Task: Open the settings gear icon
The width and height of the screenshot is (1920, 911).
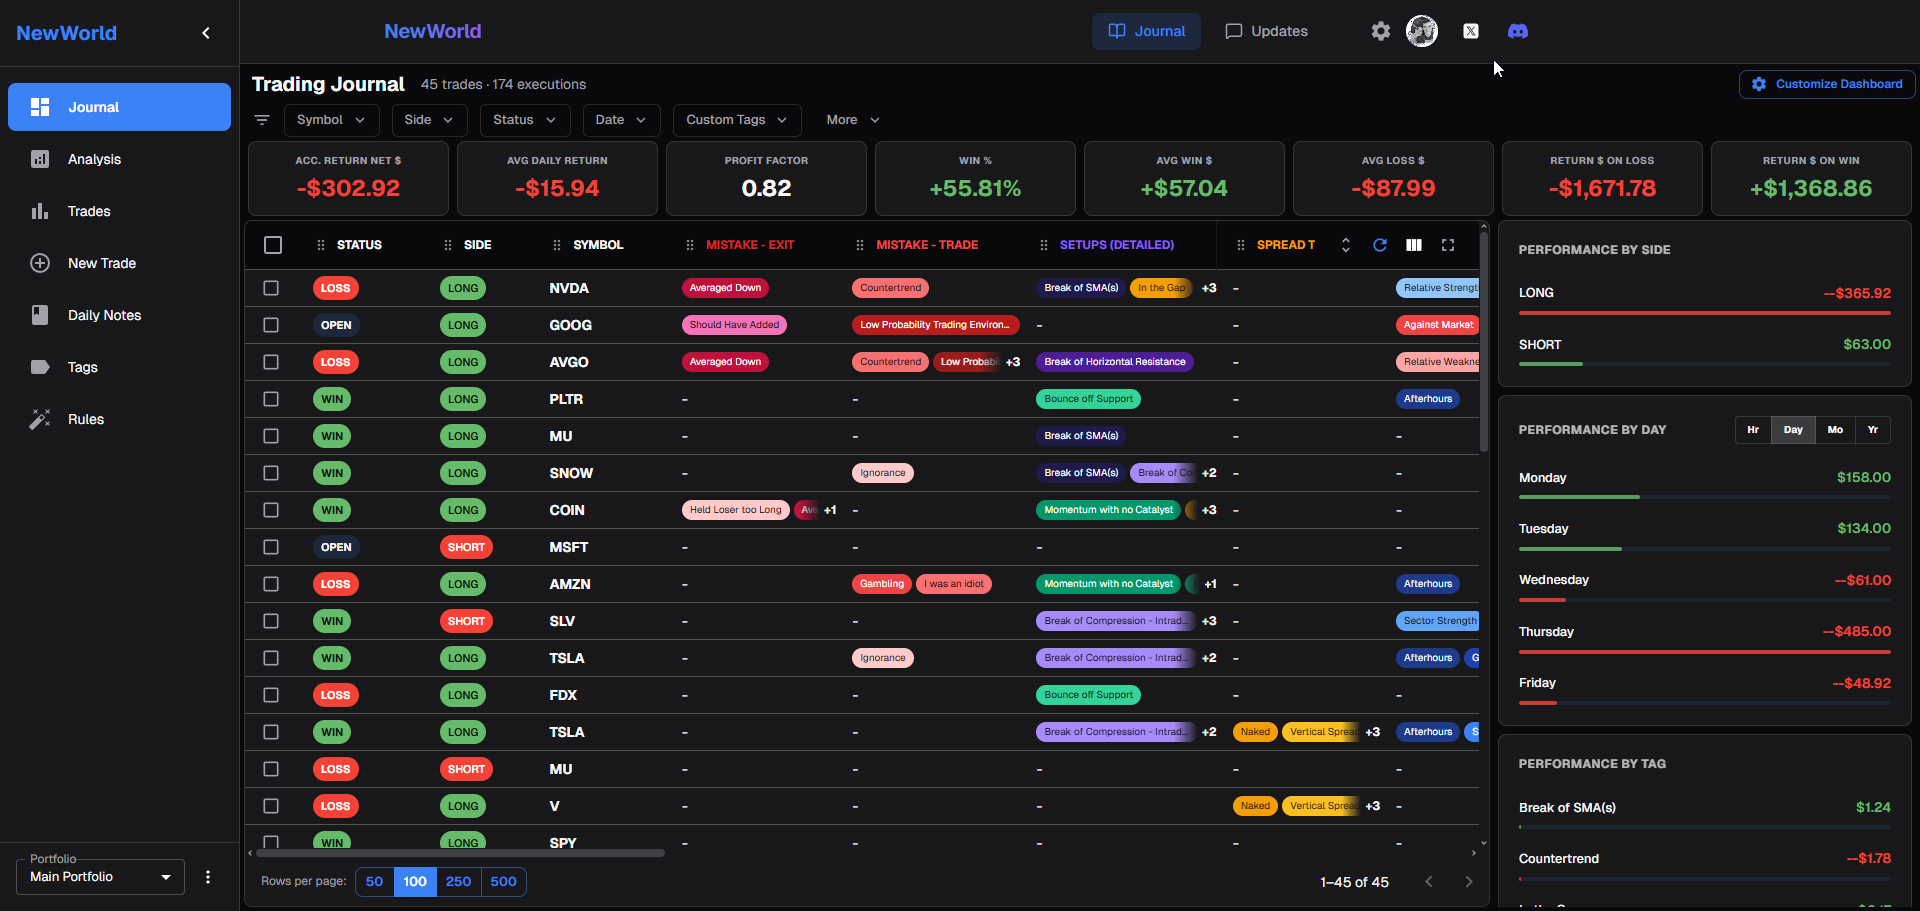Action: (x=1380, y=31)
